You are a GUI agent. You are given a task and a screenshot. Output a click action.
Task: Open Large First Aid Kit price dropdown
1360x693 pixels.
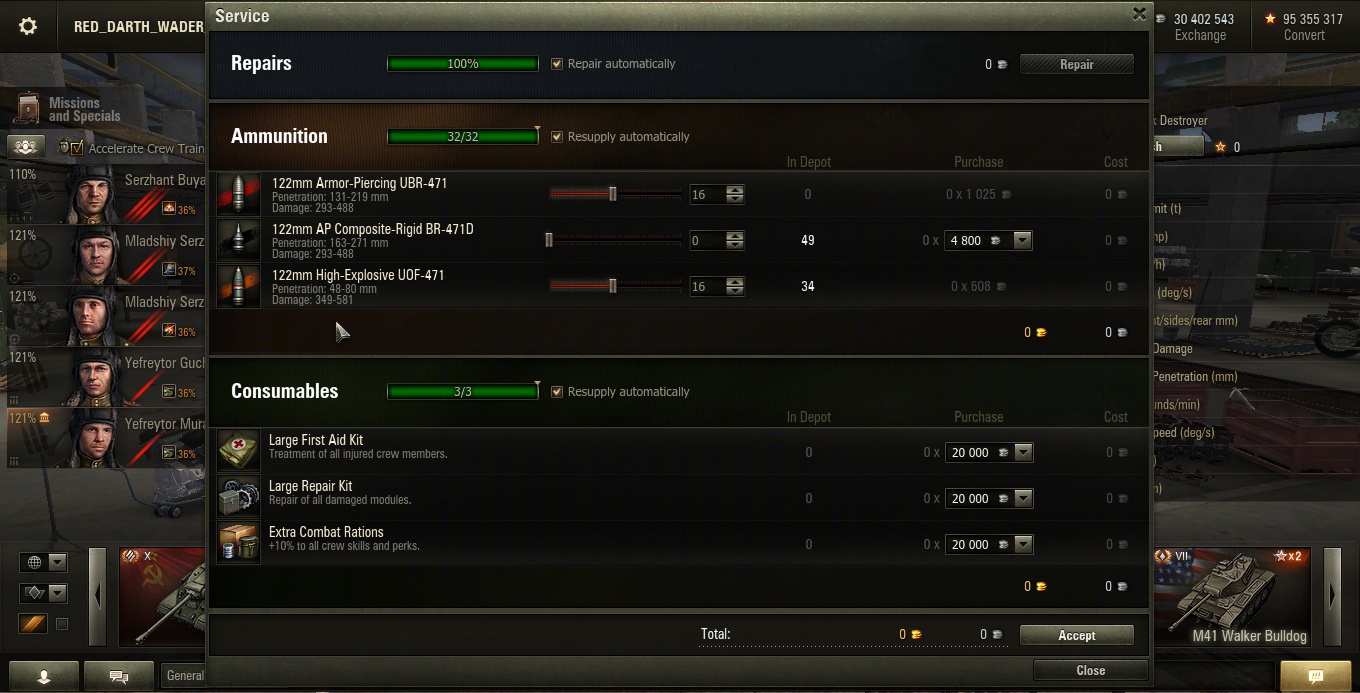point(1022,452)
